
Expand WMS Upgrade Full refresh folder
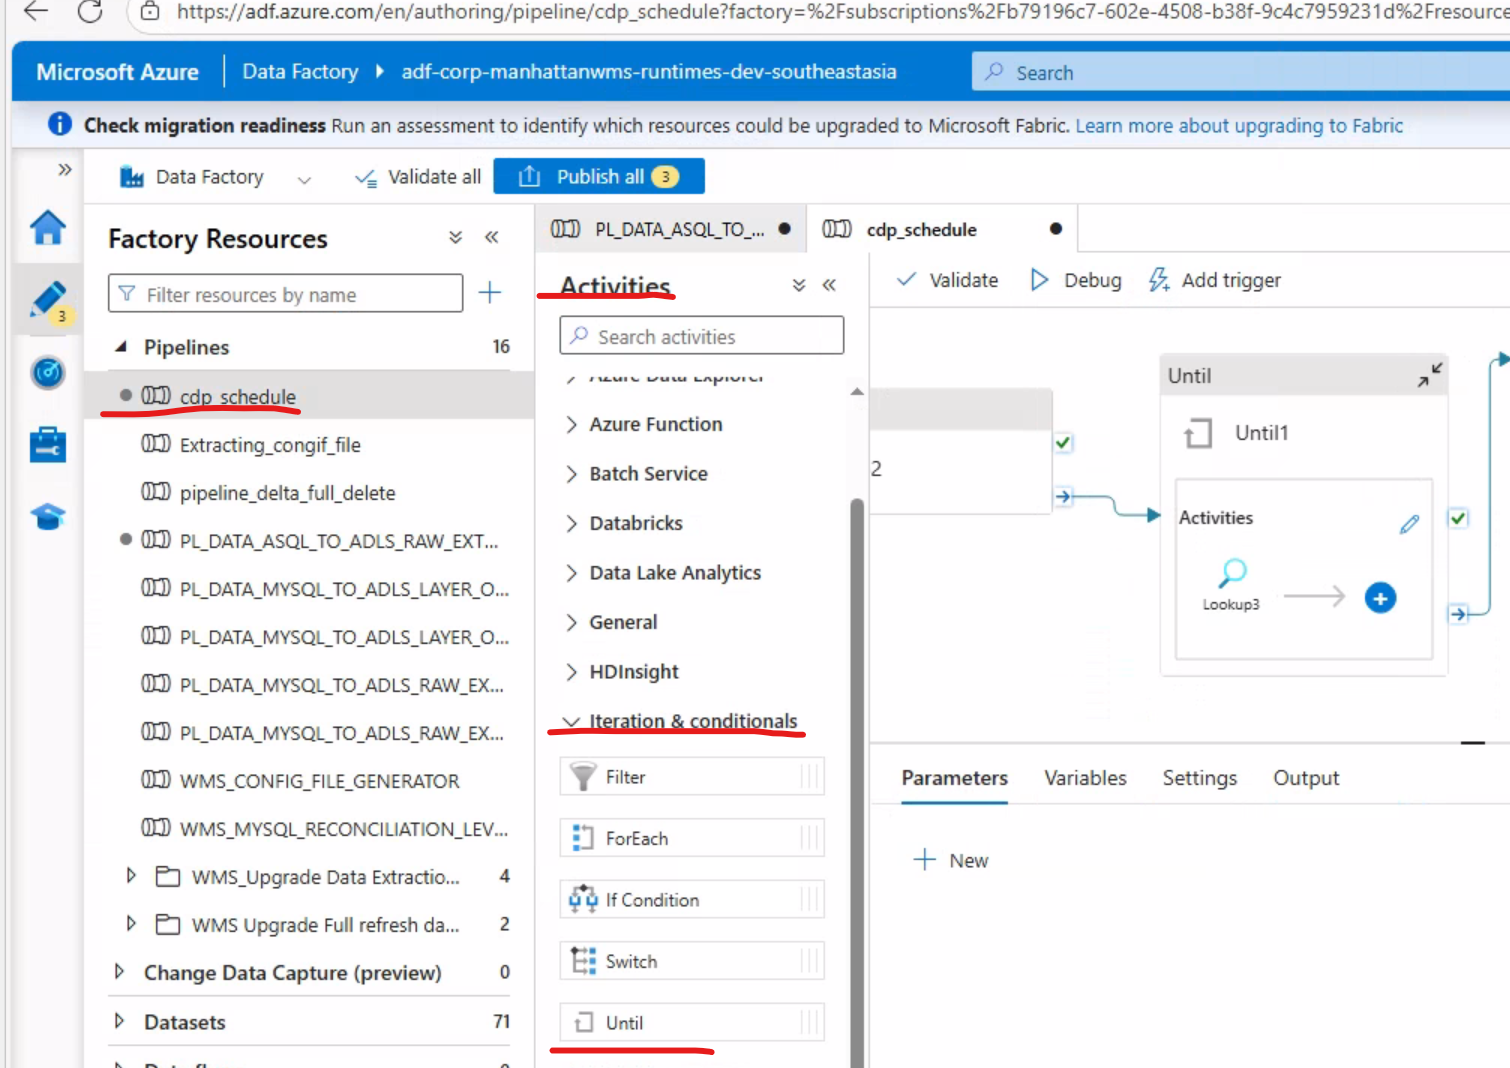pos(131,924)
